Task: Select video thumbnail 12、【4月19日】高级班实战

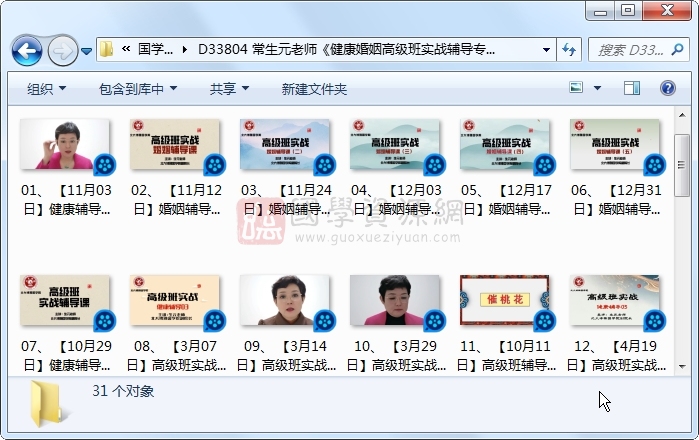Action: click(x=616, y=301)
